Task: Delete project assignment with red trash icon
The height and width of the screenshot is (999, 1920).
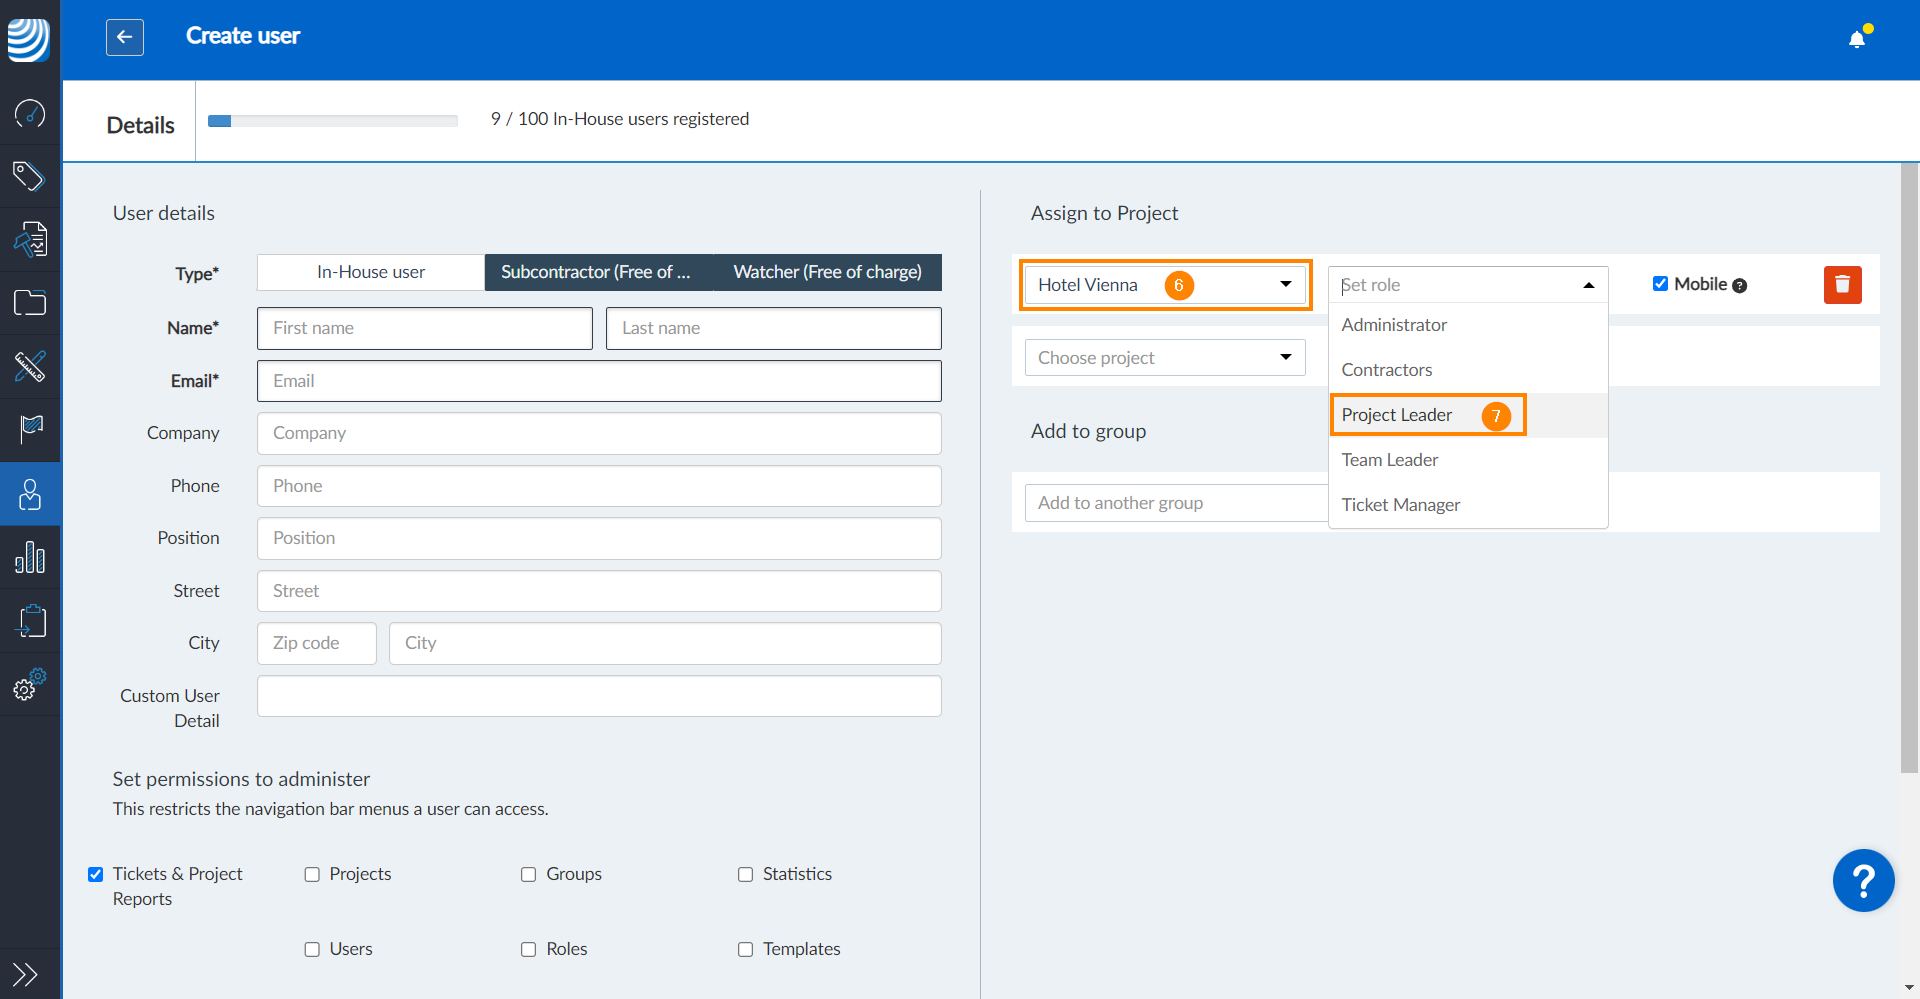Action: click(1842, 285)
